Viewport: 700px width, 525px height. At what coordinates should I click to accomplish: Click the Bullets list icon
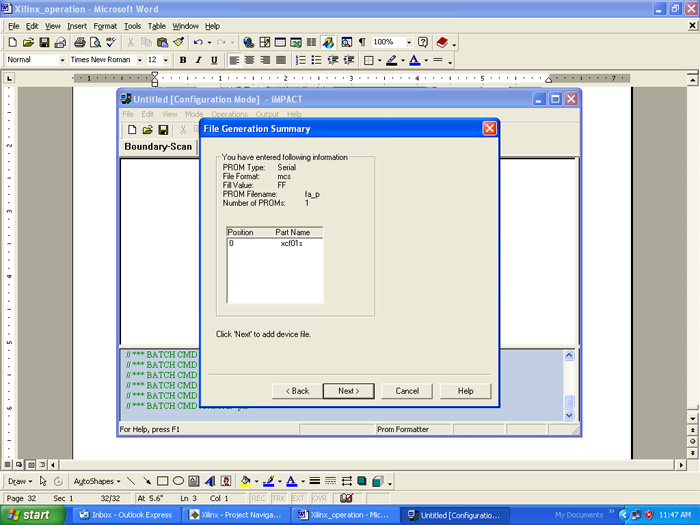(x=317, y=60)
